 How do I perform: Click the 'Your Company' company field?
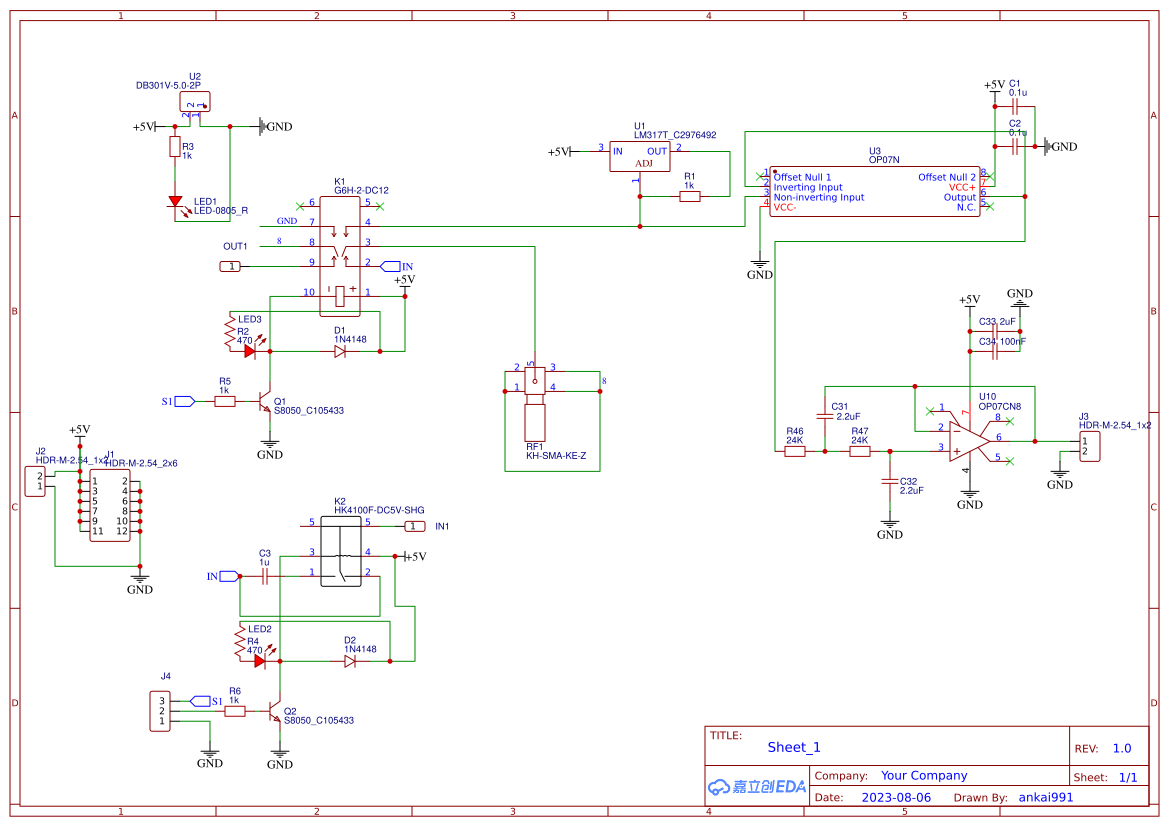click(x=924, y=776)
